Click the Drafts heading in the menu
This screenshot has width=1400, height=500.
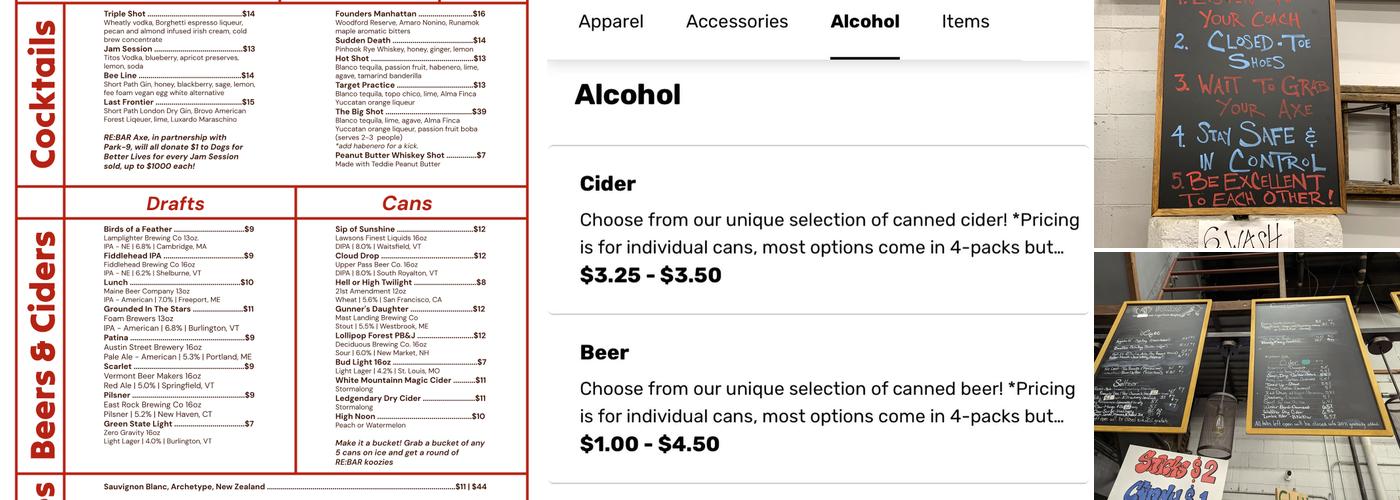pos(175,204)
